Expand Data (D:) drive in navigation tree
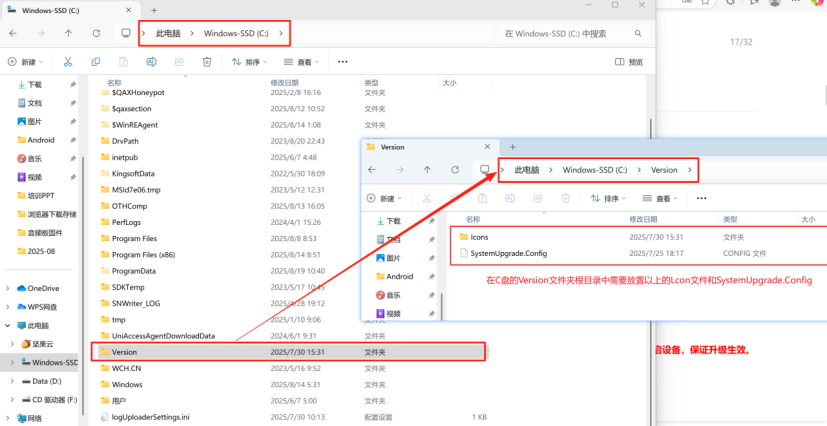 pyautogui.click(x=9, y=381)
